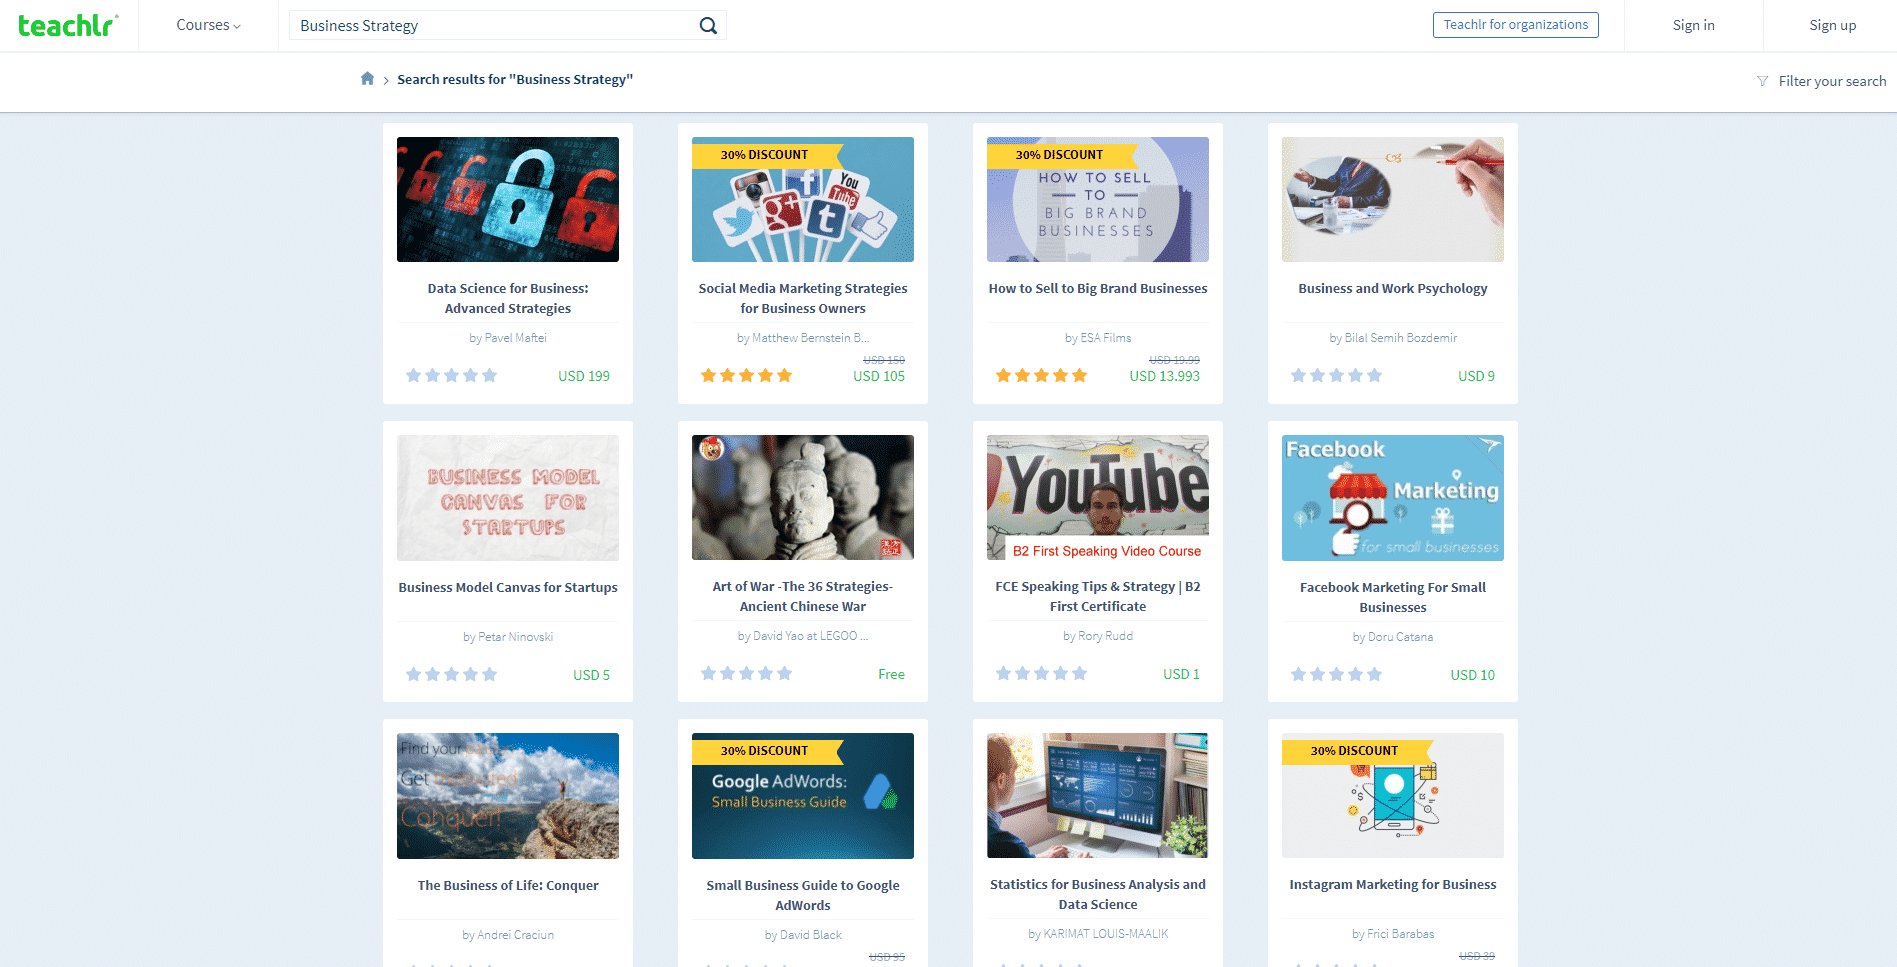The image size is (1897, 967).
Task: Open the YouTube B2 First Speaking thumbnail
Action: tap(1098, 497)
